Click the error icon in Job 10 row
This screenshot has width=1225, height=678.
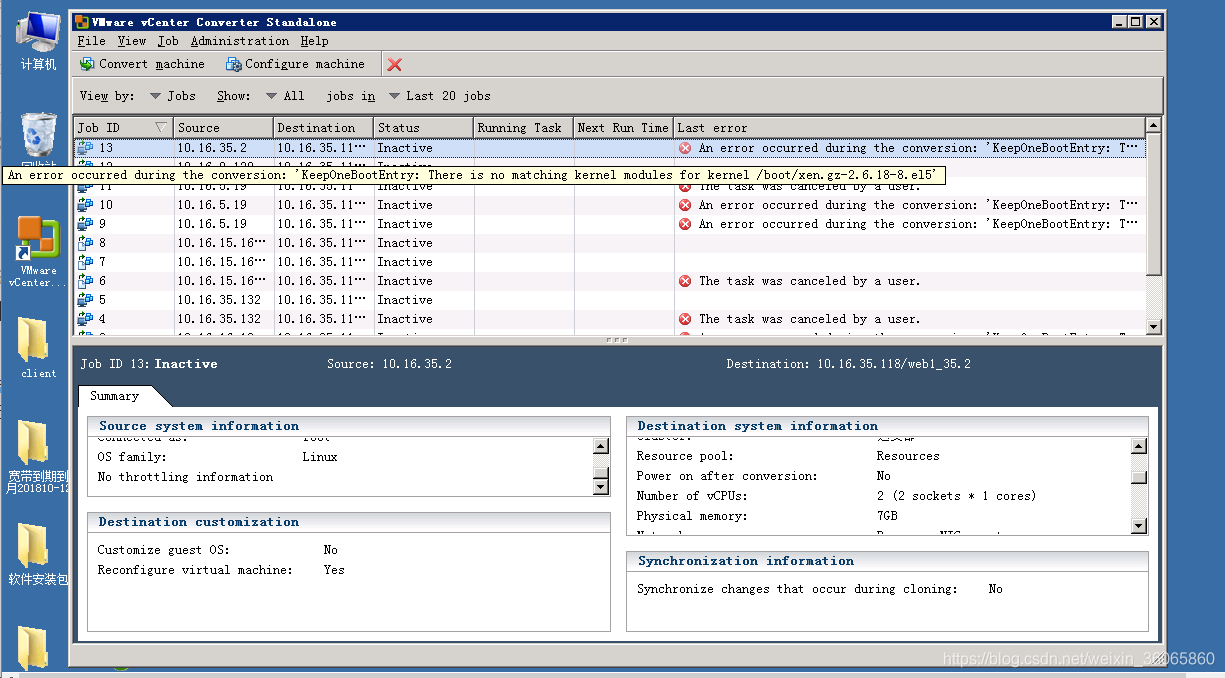point(685,205)
